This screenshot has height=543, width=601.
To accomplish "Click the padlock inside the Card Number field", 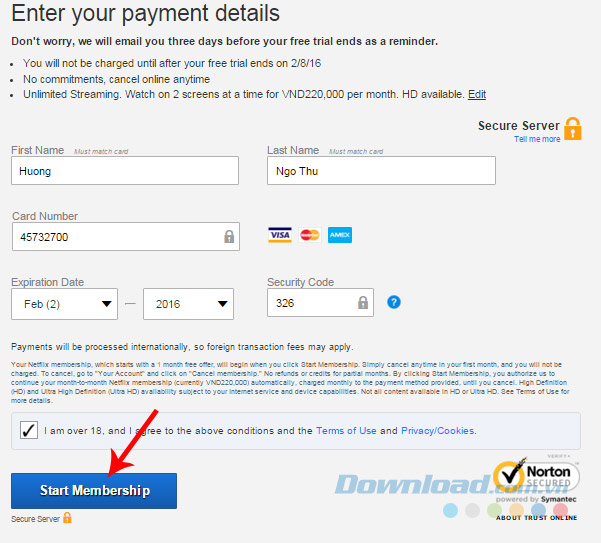I will 229,236.
